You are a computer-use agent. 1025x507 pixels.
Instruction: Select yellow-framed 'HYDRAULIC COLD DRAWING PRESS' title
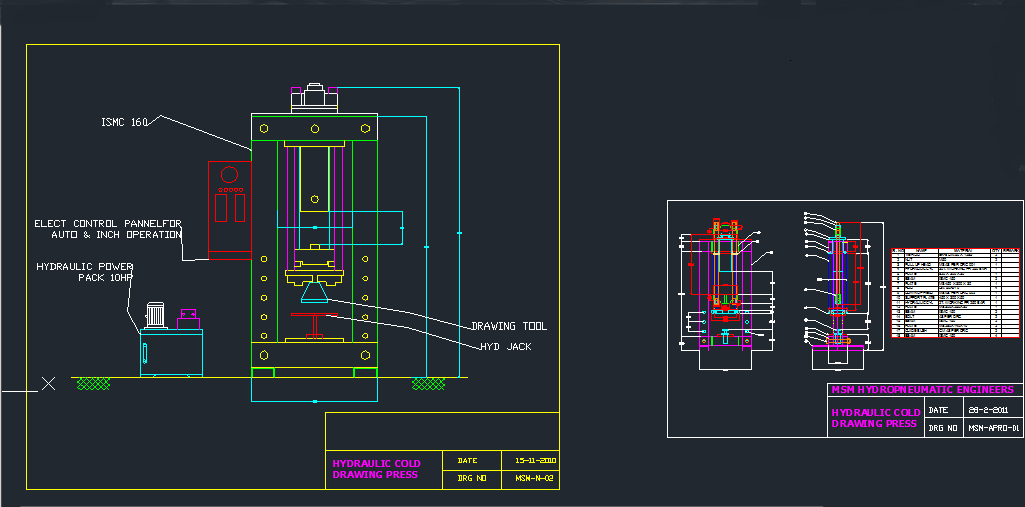(x=377, y=469)
